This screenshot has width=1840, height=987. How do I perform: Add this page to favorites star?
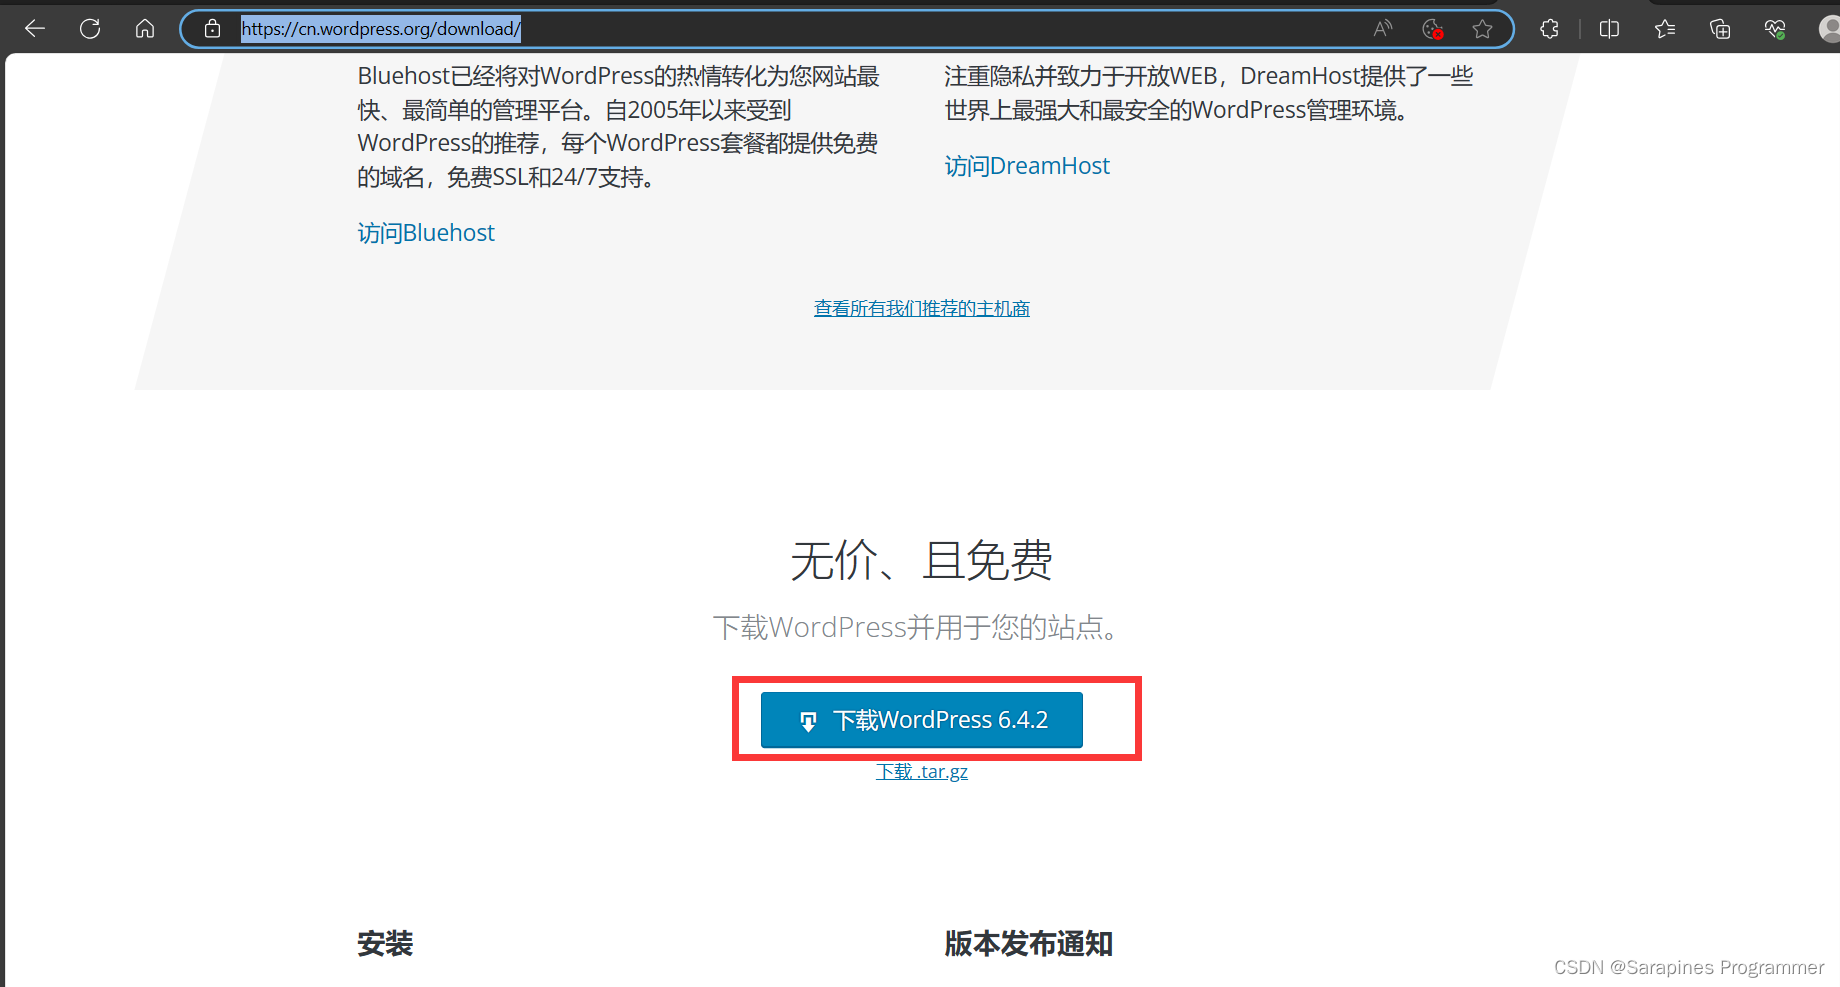[1482, 29]
